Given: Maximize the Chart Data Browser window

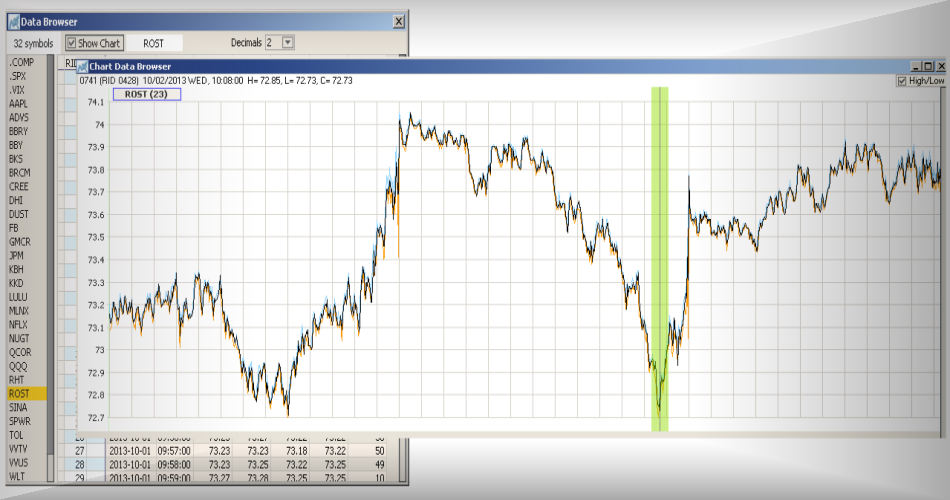Looking at the screenshot, I should point(929,66).
